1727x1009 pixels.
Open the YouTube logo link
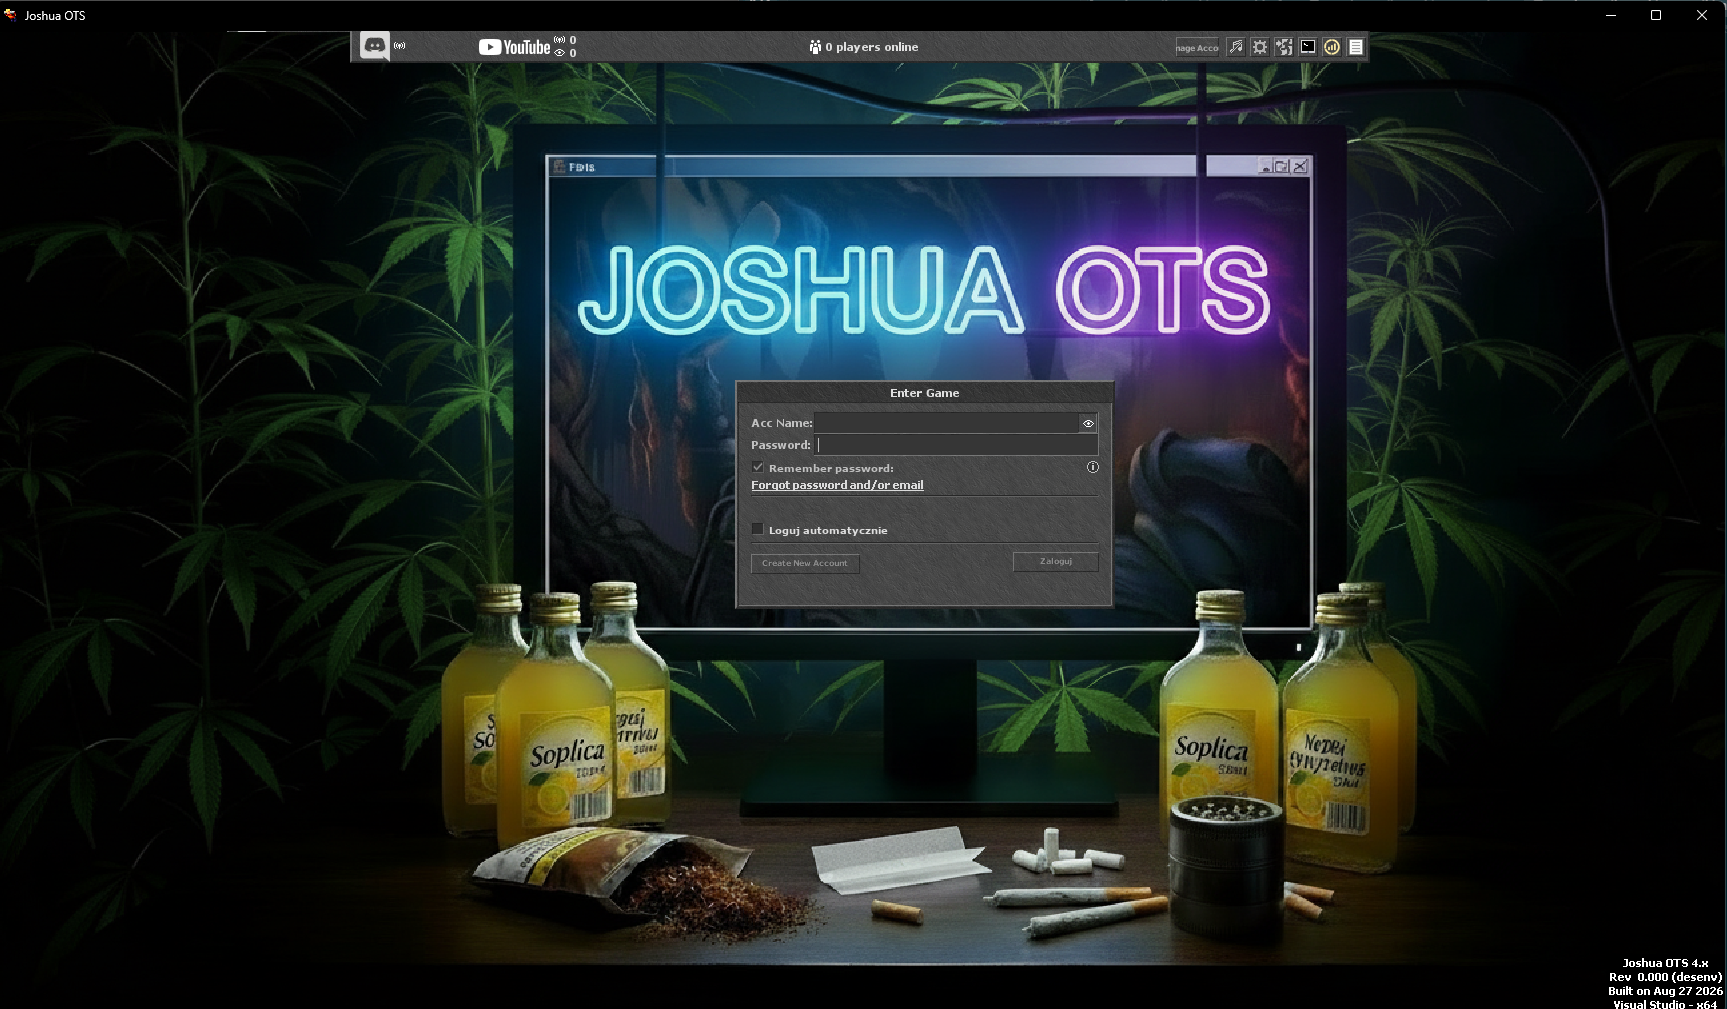pyautogui.click(x=514, y=47)
